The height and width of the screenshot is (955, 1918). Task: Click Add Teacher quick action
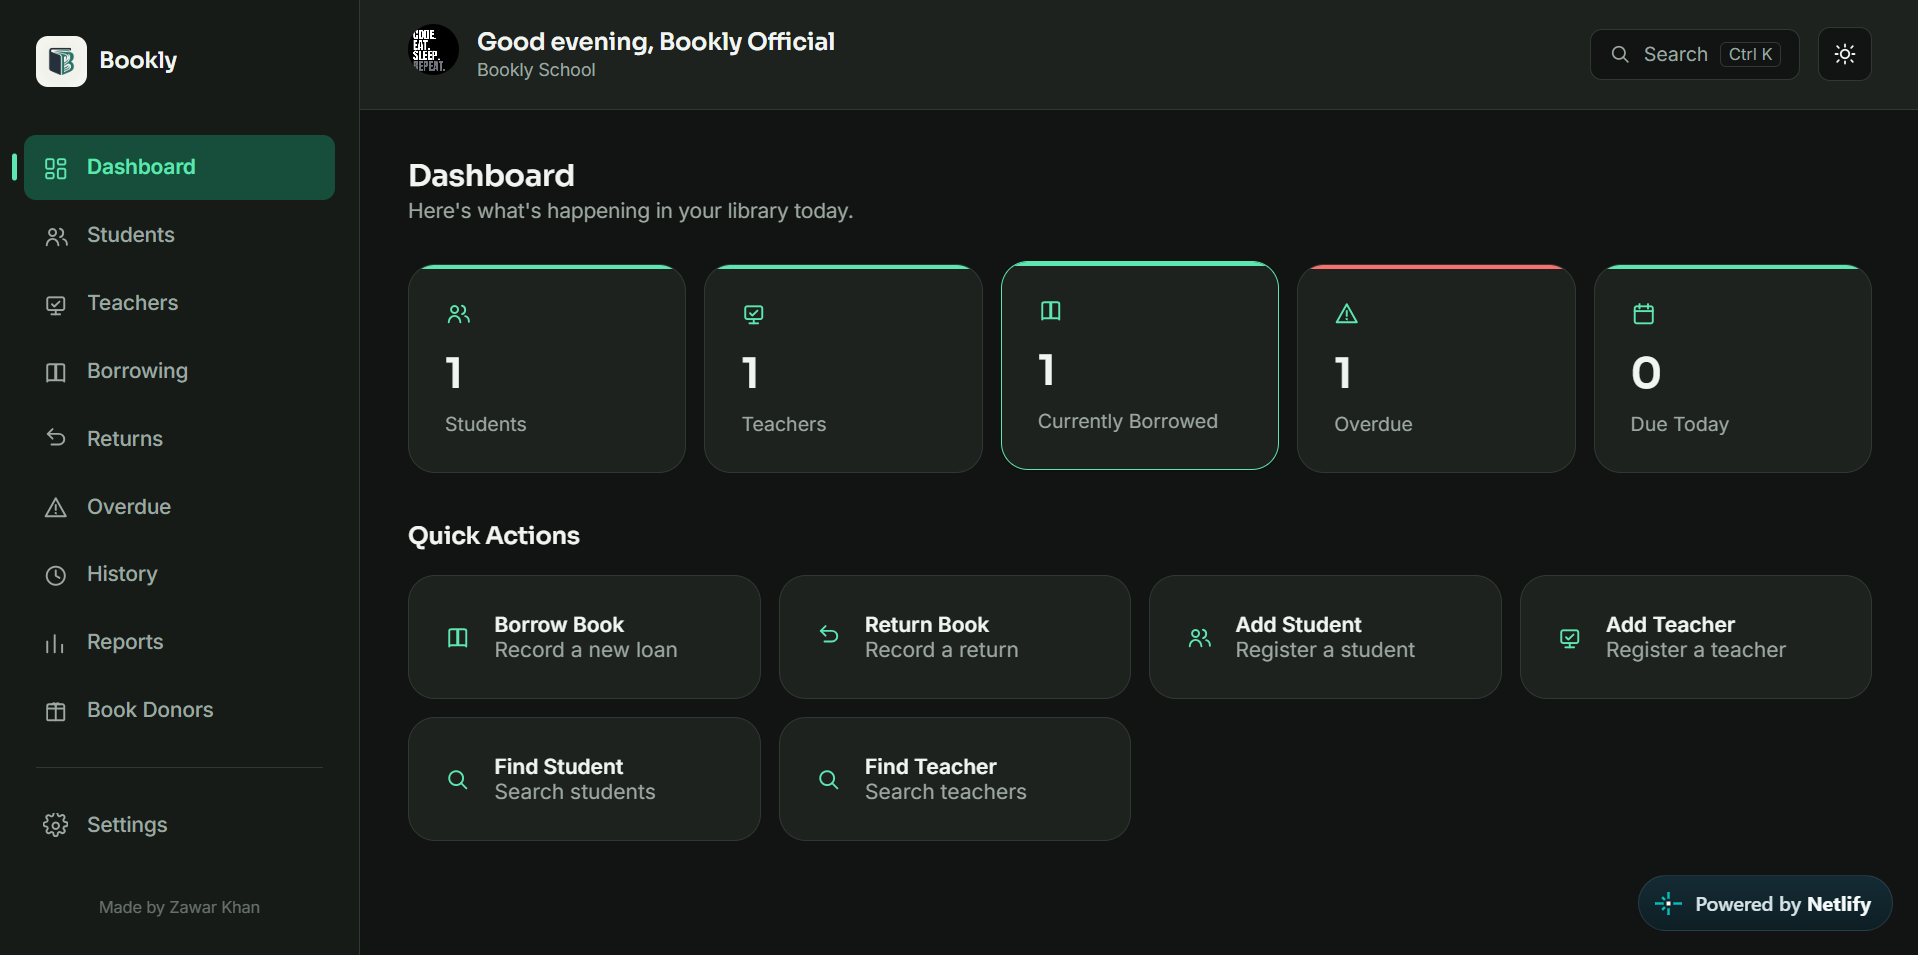tap(1696, 637)
